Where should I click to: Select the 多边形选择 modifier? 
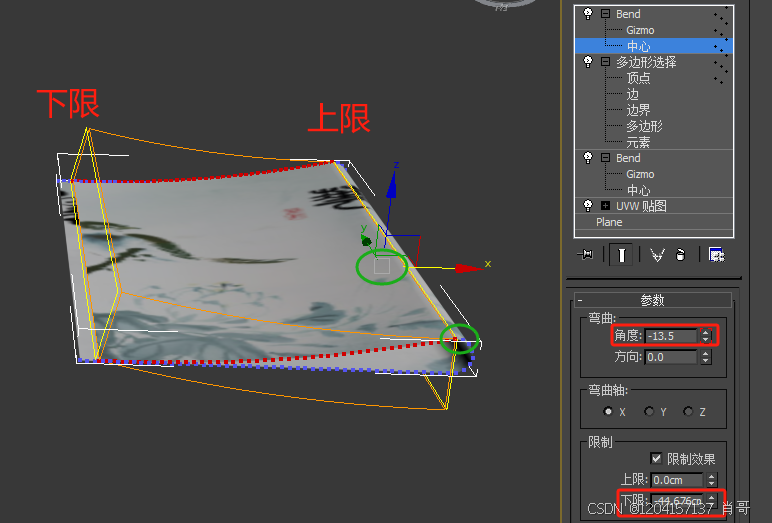(x=646, y=62)
